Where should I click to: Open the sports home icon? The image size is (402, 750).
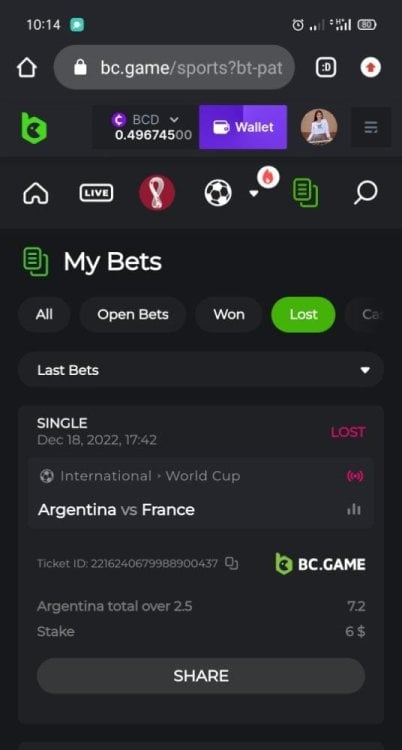coord(36,193)
